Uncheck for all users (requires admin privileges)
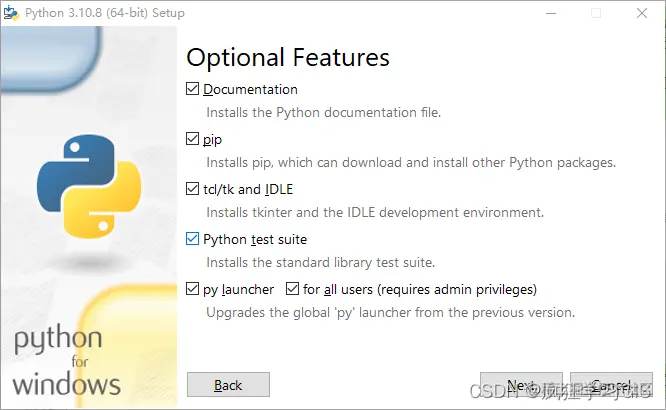666x410 pixels. tap(292, 289)
